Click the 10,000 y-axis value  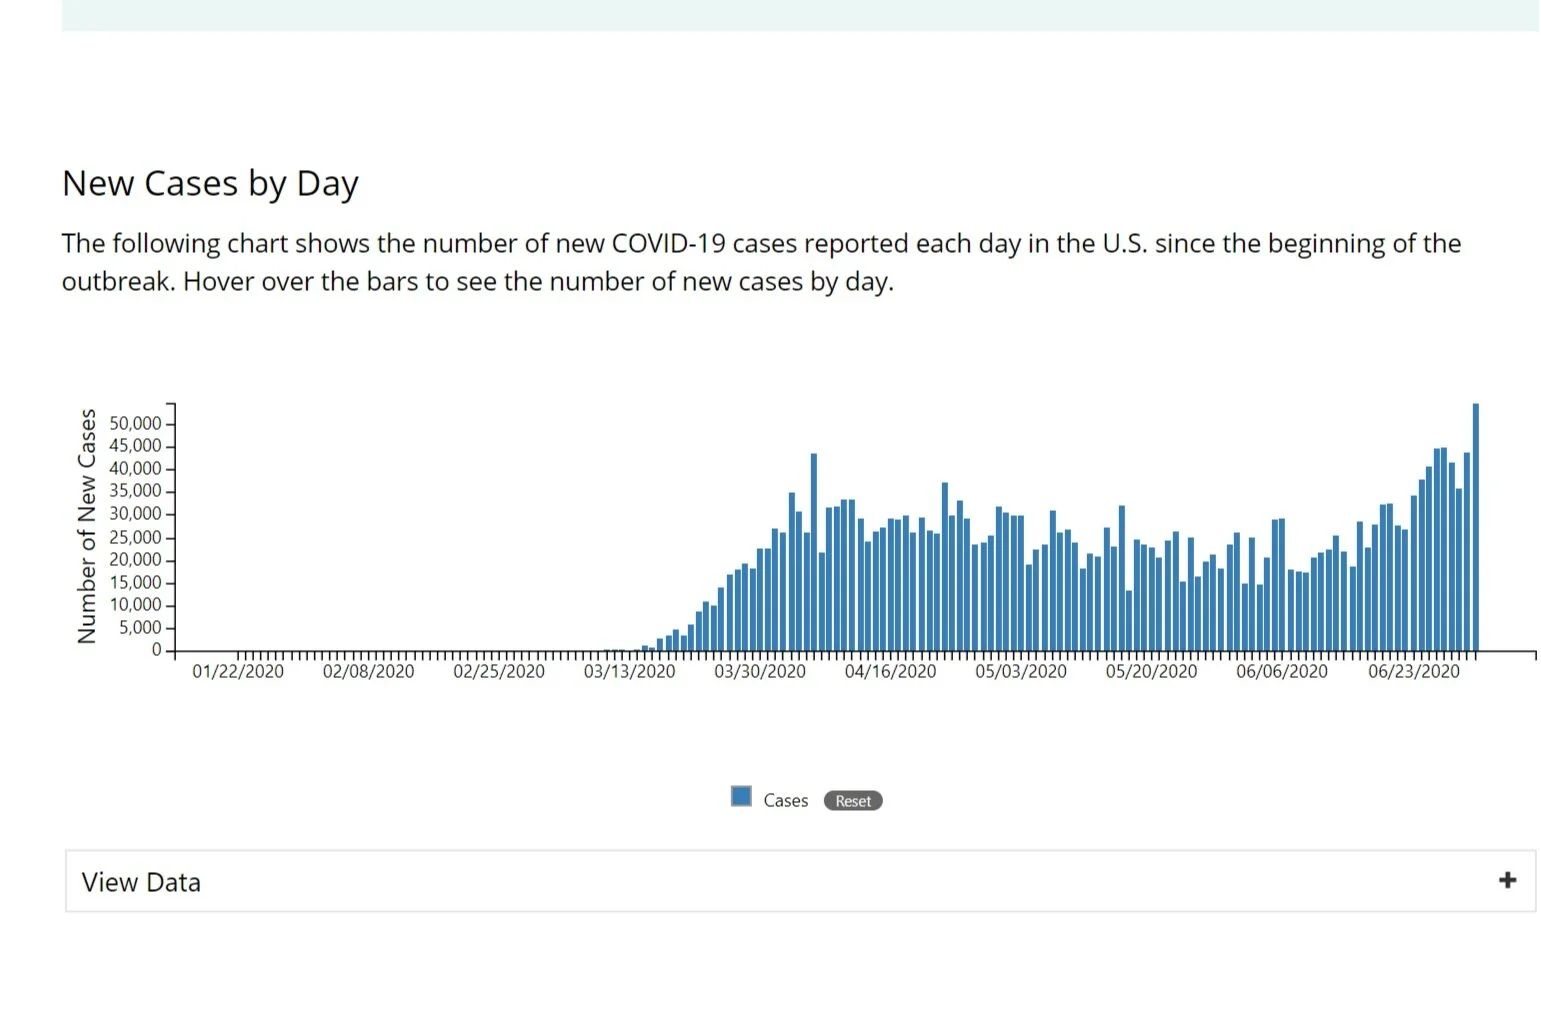[135, 605]
